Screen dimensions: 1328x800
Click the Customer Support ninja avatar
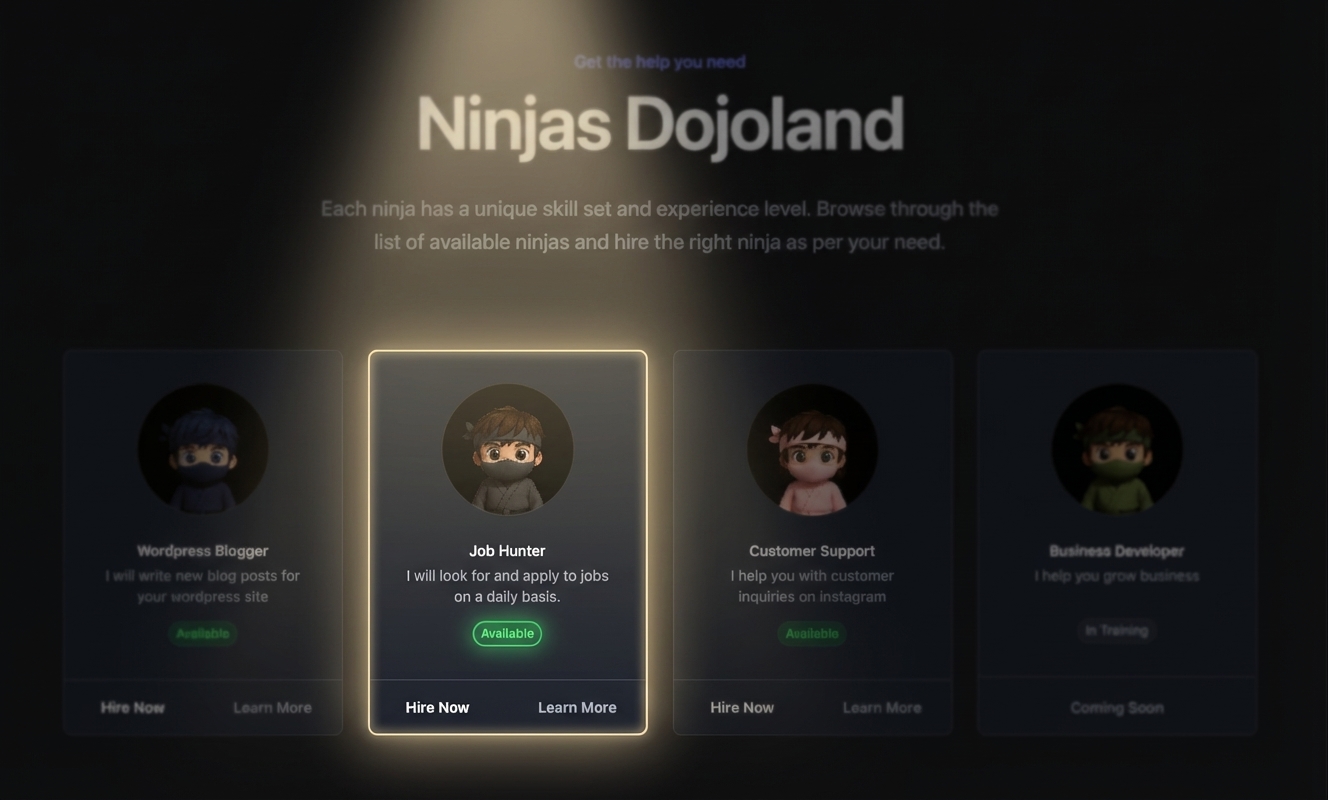pos(812,449)
